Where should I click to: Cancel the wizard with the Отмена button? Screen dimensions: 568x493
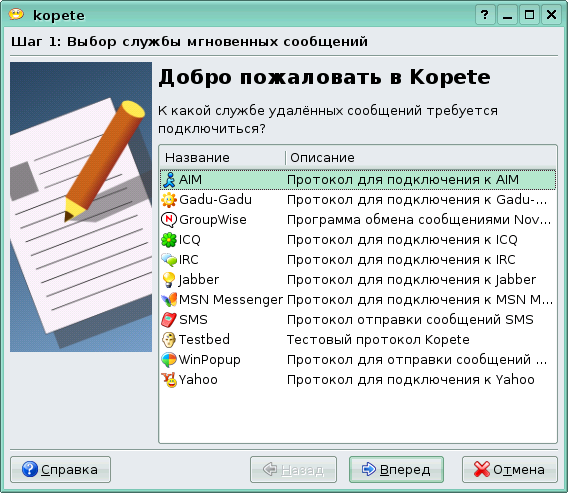point(510,469)
